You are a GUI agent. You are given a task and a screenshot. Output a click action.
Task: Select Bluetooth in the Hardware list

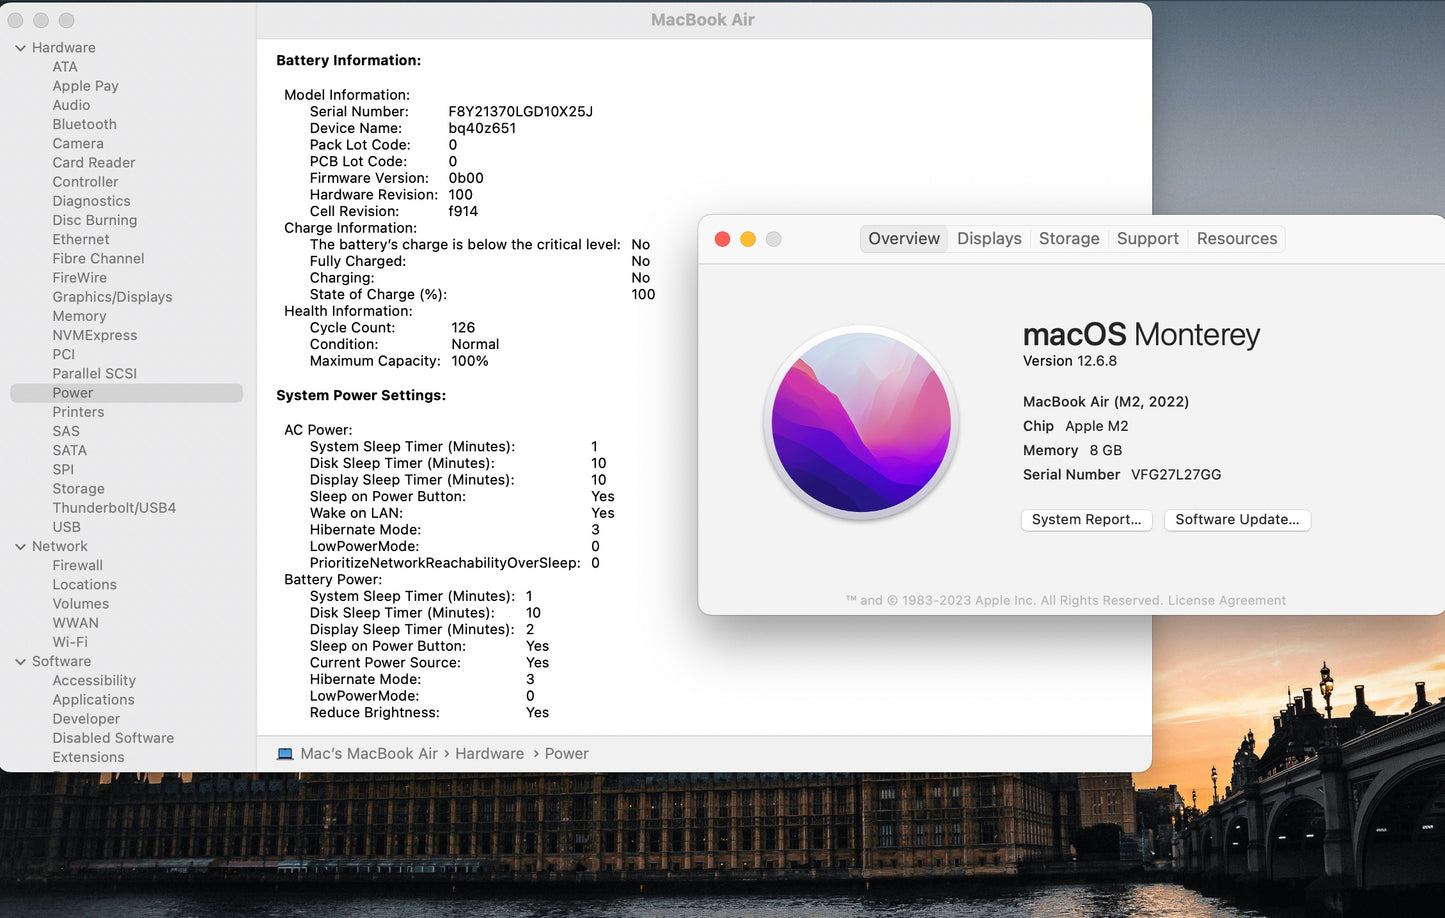[x=84, y=125]
